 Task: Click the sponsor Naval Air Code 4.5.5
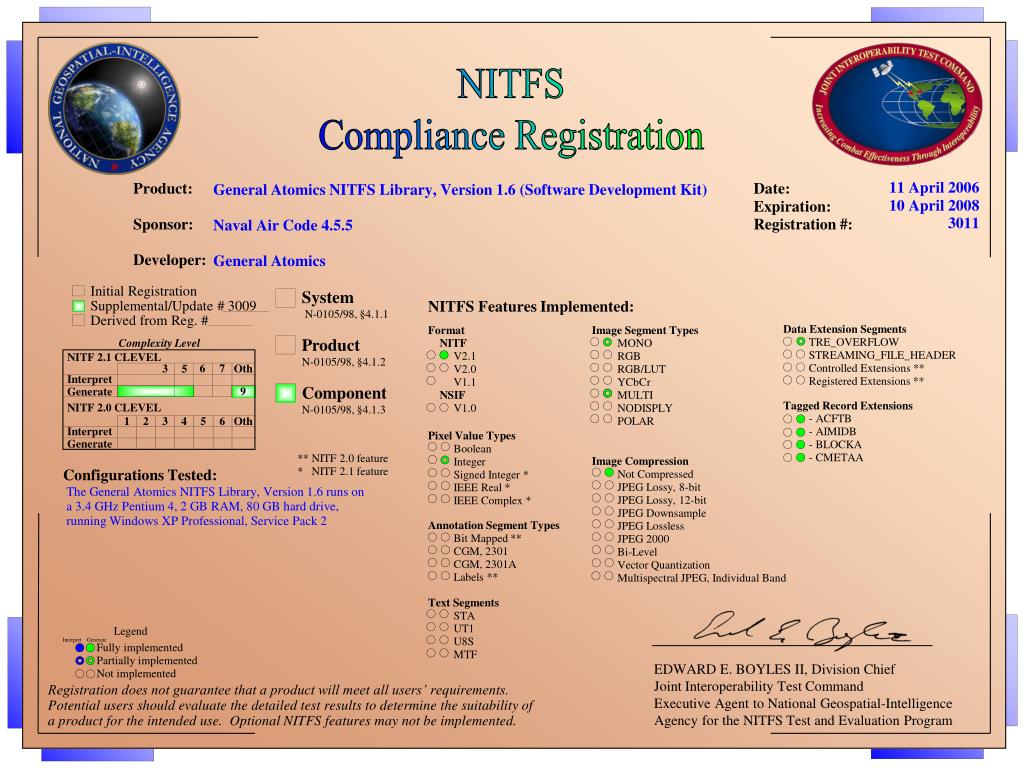coord(283,225)
